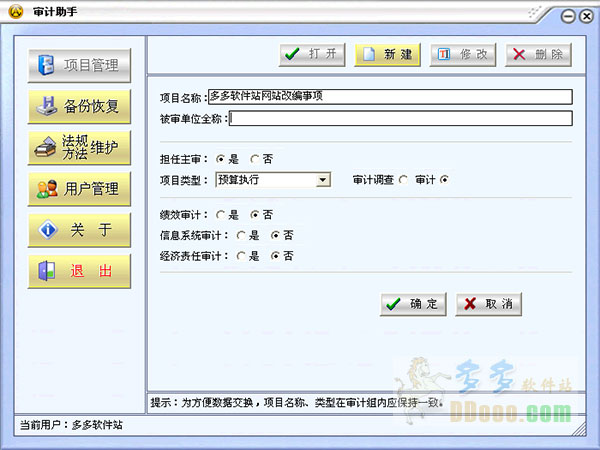Click the 提示 hint text line
The width and height of the screenshot is (600, 450).
pyautogui.click(x=297, y=403)
